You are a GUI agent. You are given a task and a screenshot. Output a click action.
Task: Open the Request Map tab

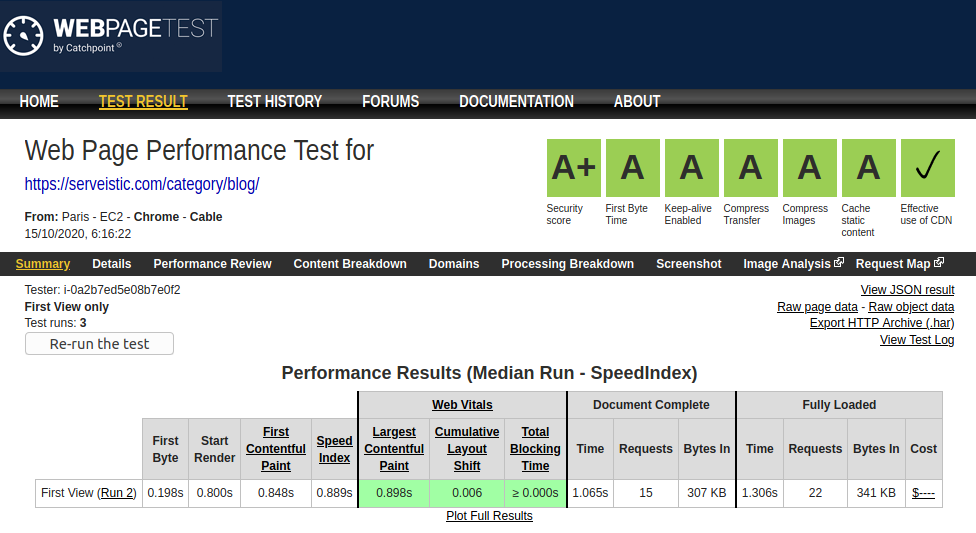[893, 264]
